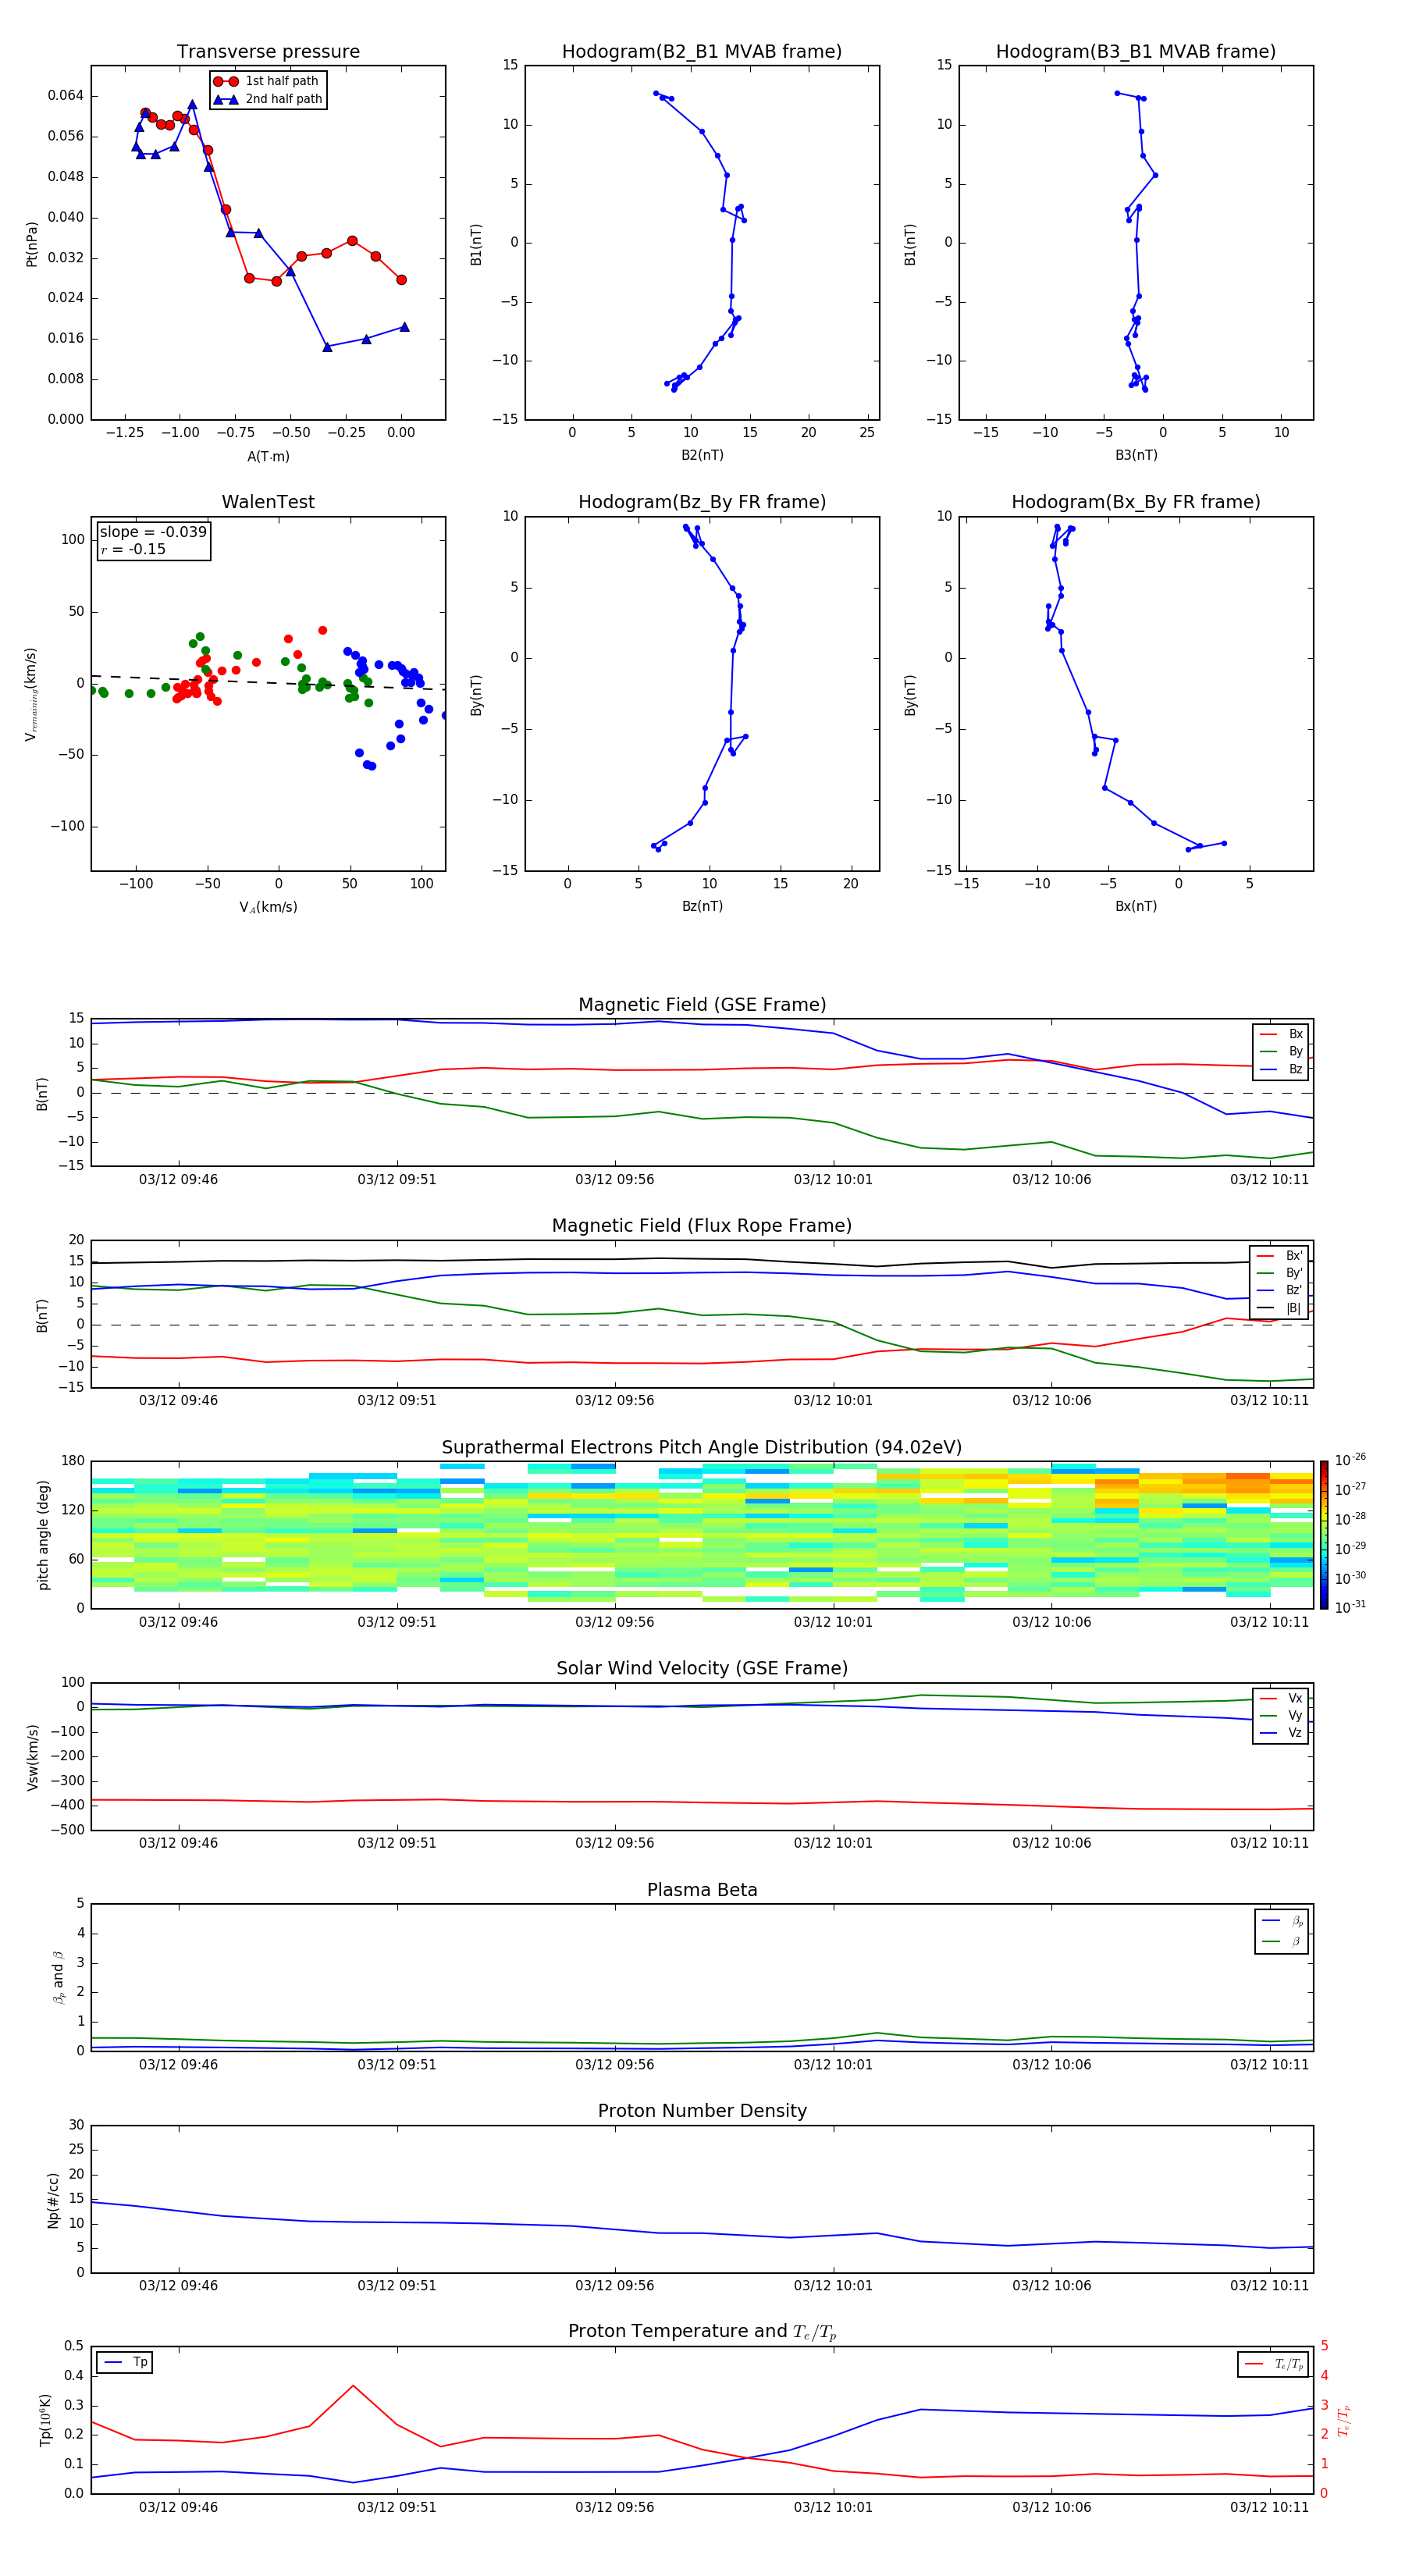Click 'Bz(nT)' x-axis label
The width and height of the screenshot is (1405, 2576).
[702, 906]
